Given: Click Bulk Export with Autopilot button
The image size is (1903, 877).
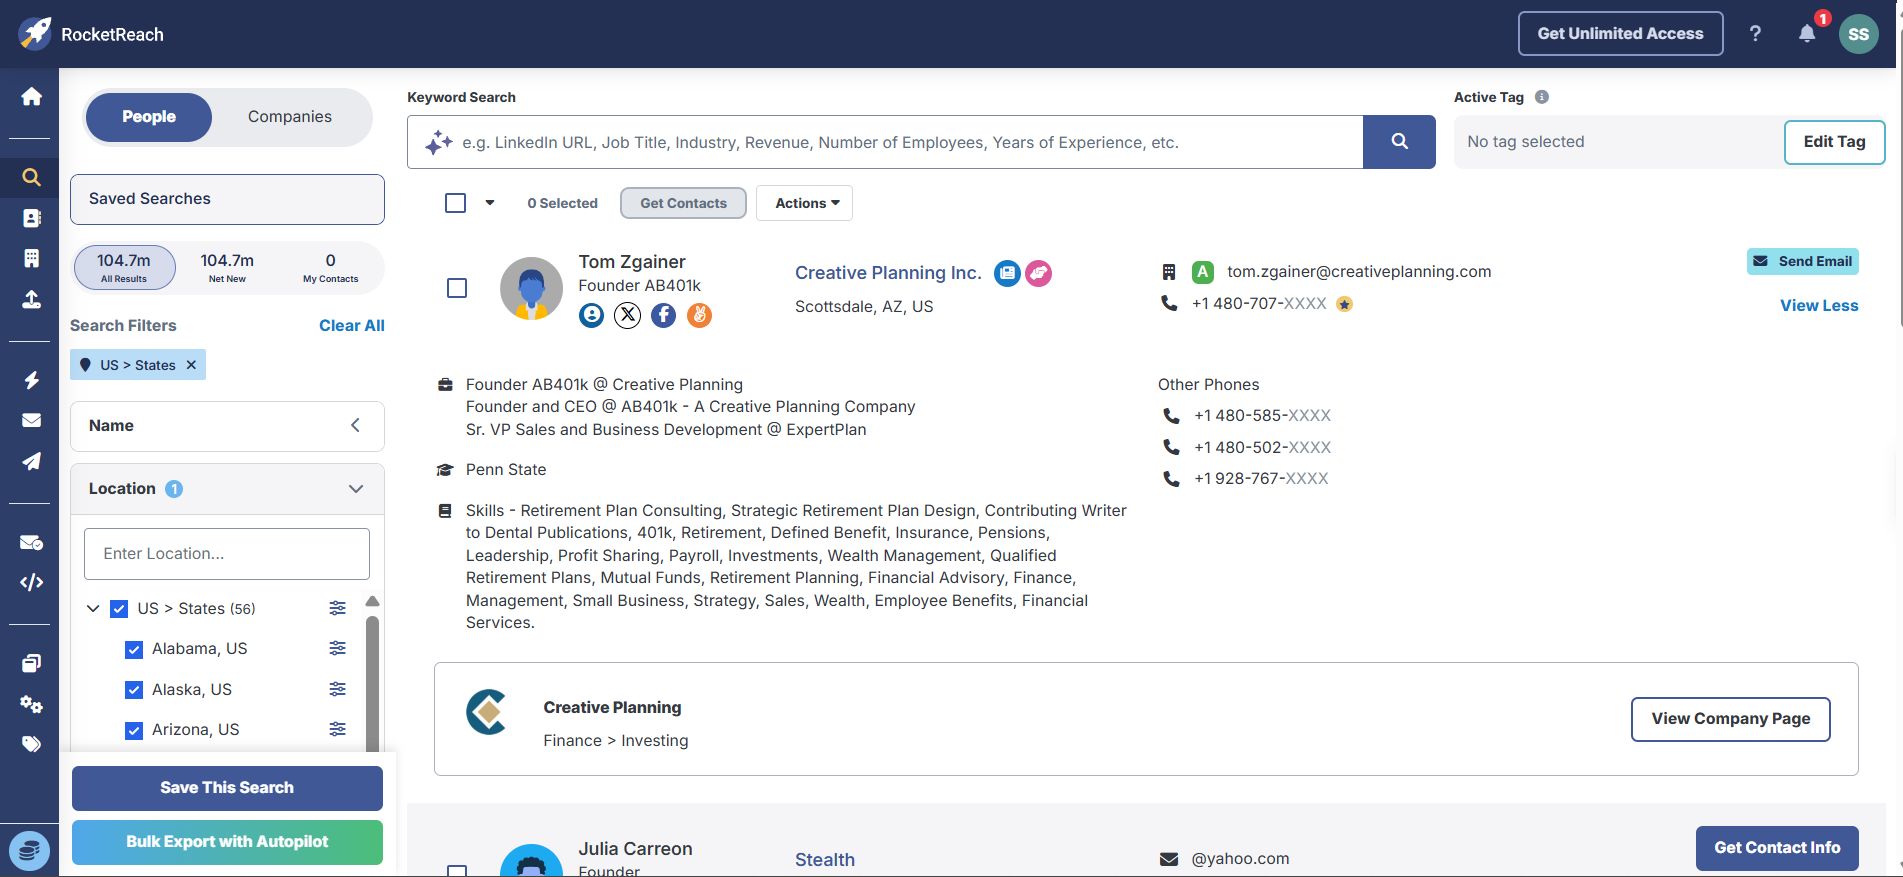Looking at the screenshot, I should [227, 842].
